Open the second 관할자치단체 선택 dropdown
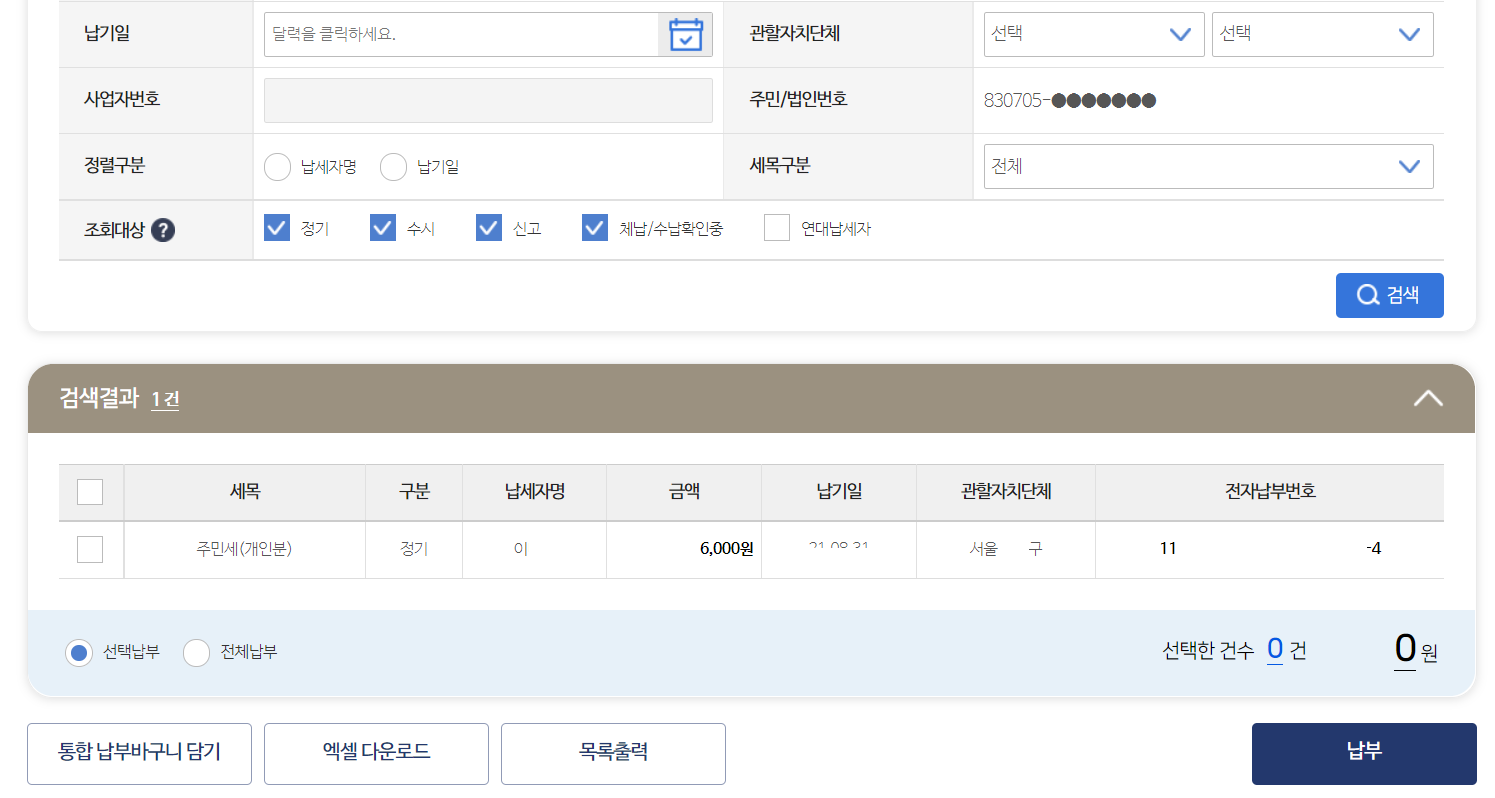Screen dimensions: 1495x798 (1322, 34)
